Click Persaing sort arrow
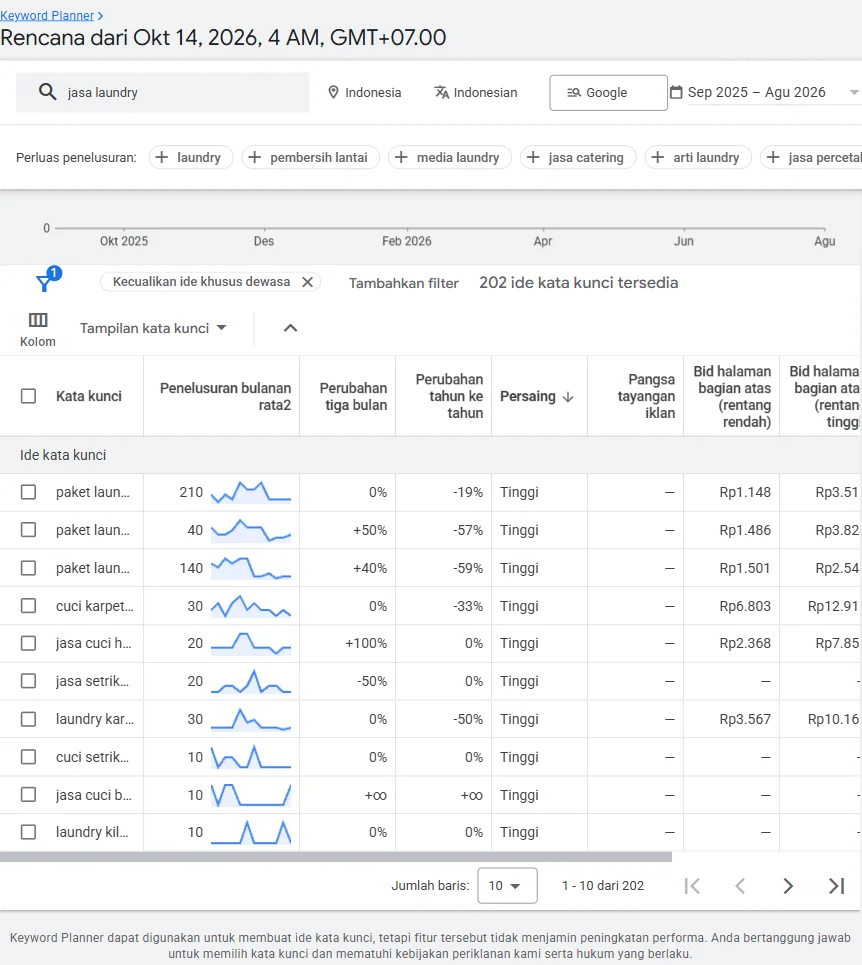The image size is (862, 965). point(568,397)
